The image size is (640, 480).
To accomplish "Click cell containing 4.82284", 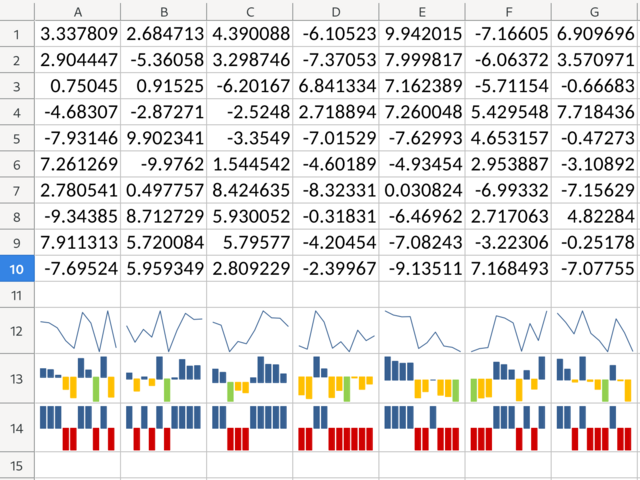I will [594, 217].
